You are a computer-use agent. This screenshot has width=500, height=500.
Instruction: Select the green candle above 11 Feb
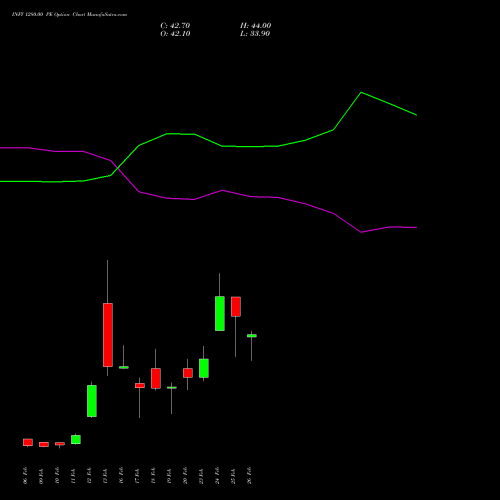click(x=76, y=439)
